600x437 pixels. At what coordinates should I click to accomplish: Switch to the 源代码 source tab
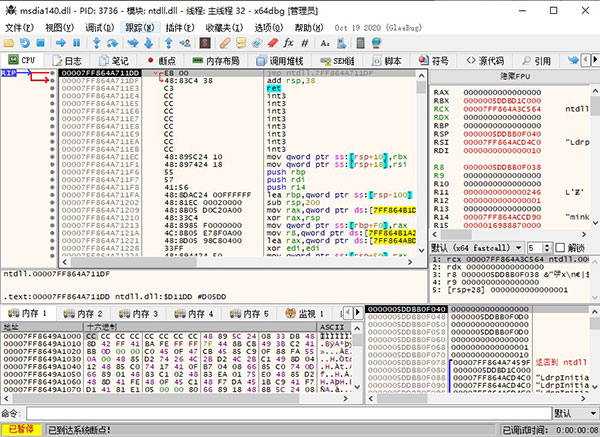pyautogui.click(x=485, y=60)
